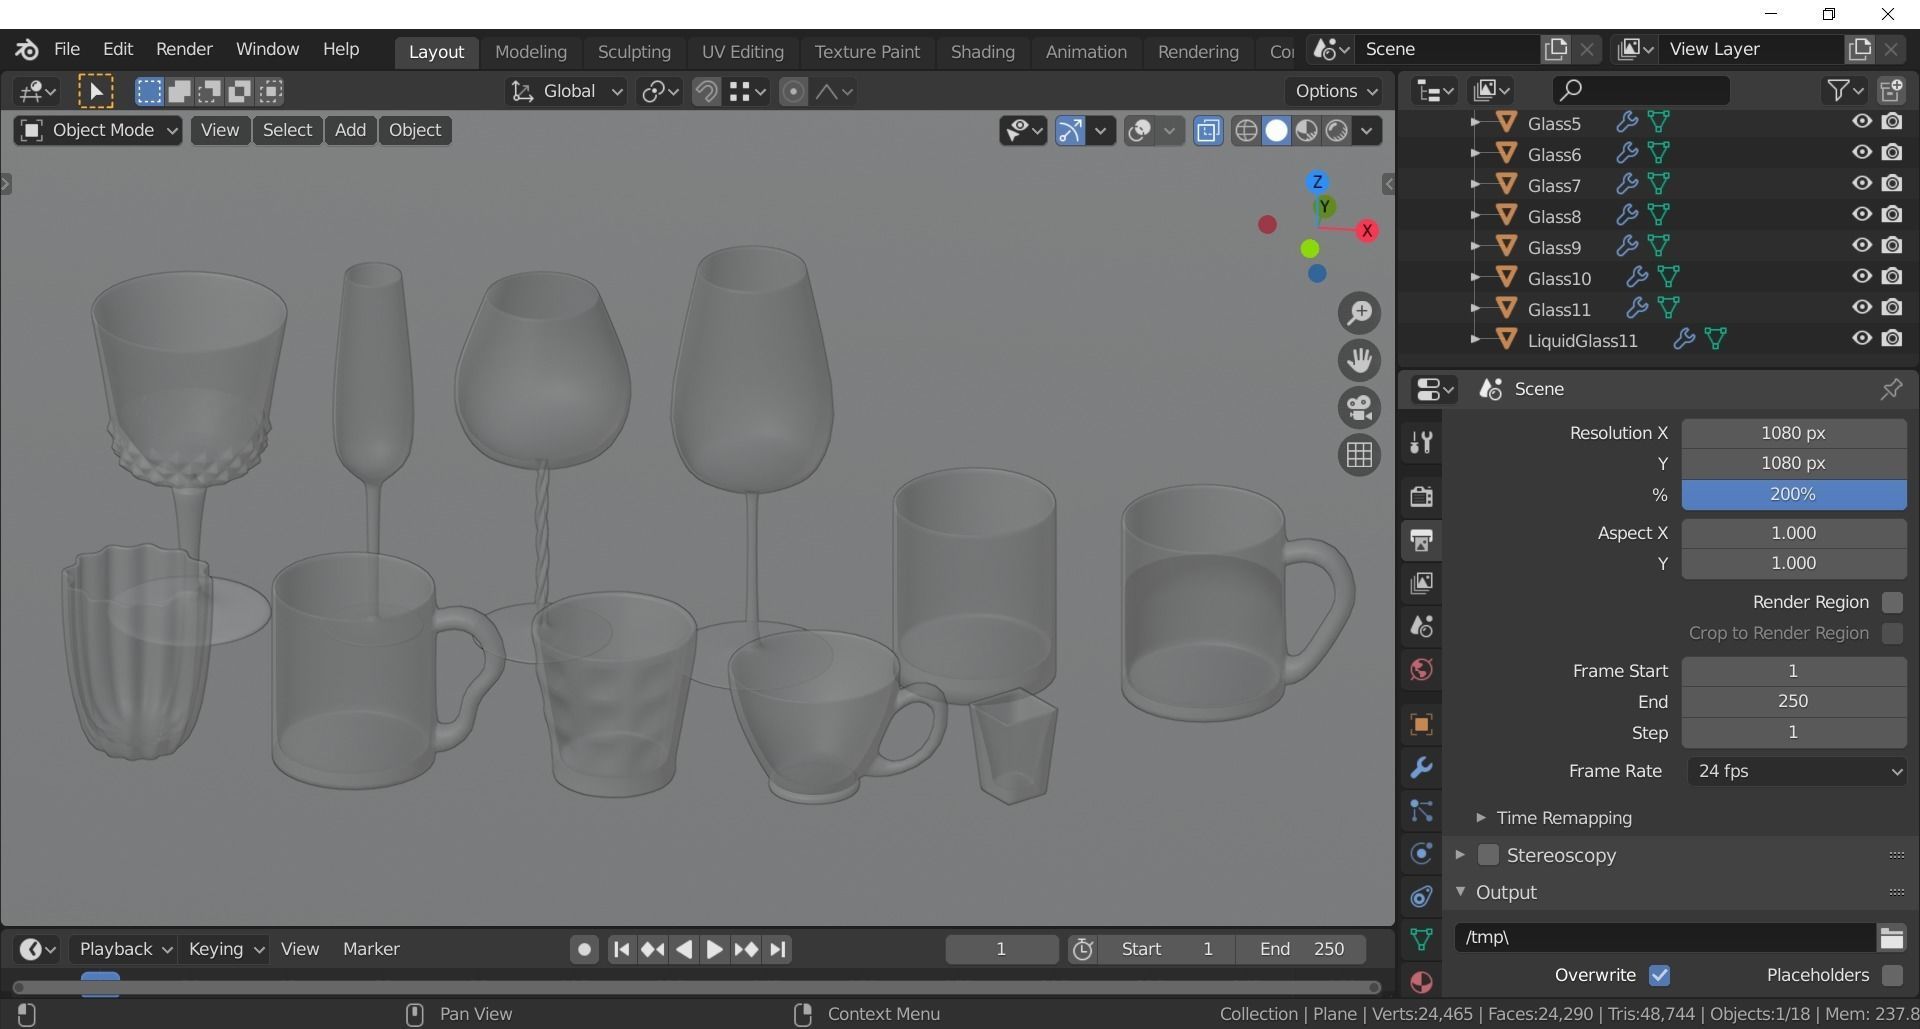This screenshot has height=1029, width=1920.
Task: Select the Tweak select tool icon
Action: click(96, 92)
